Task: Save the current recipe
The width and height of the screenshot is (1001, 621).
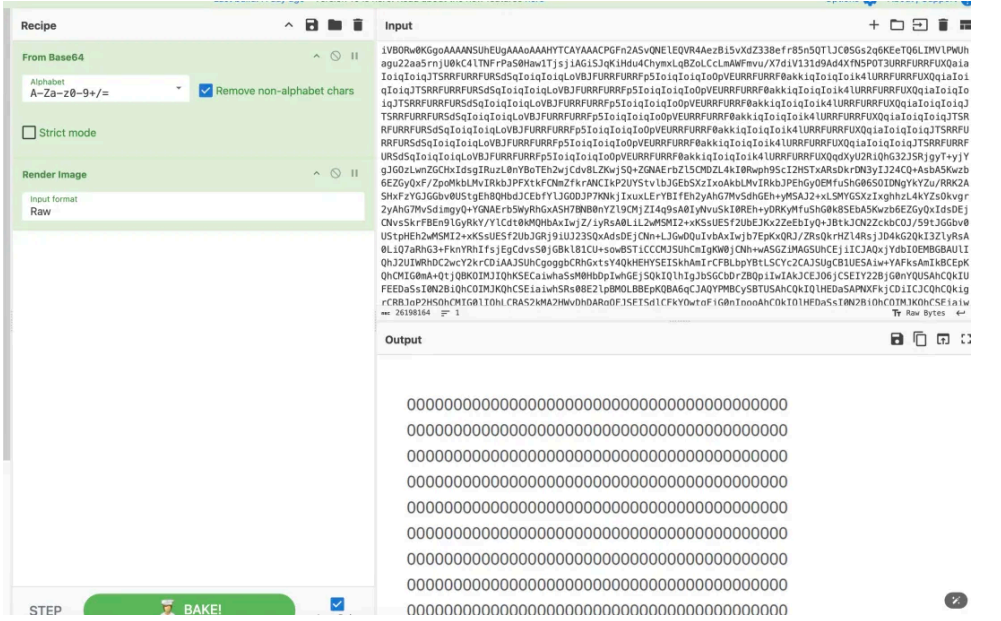Action: (x=312, y=26)
